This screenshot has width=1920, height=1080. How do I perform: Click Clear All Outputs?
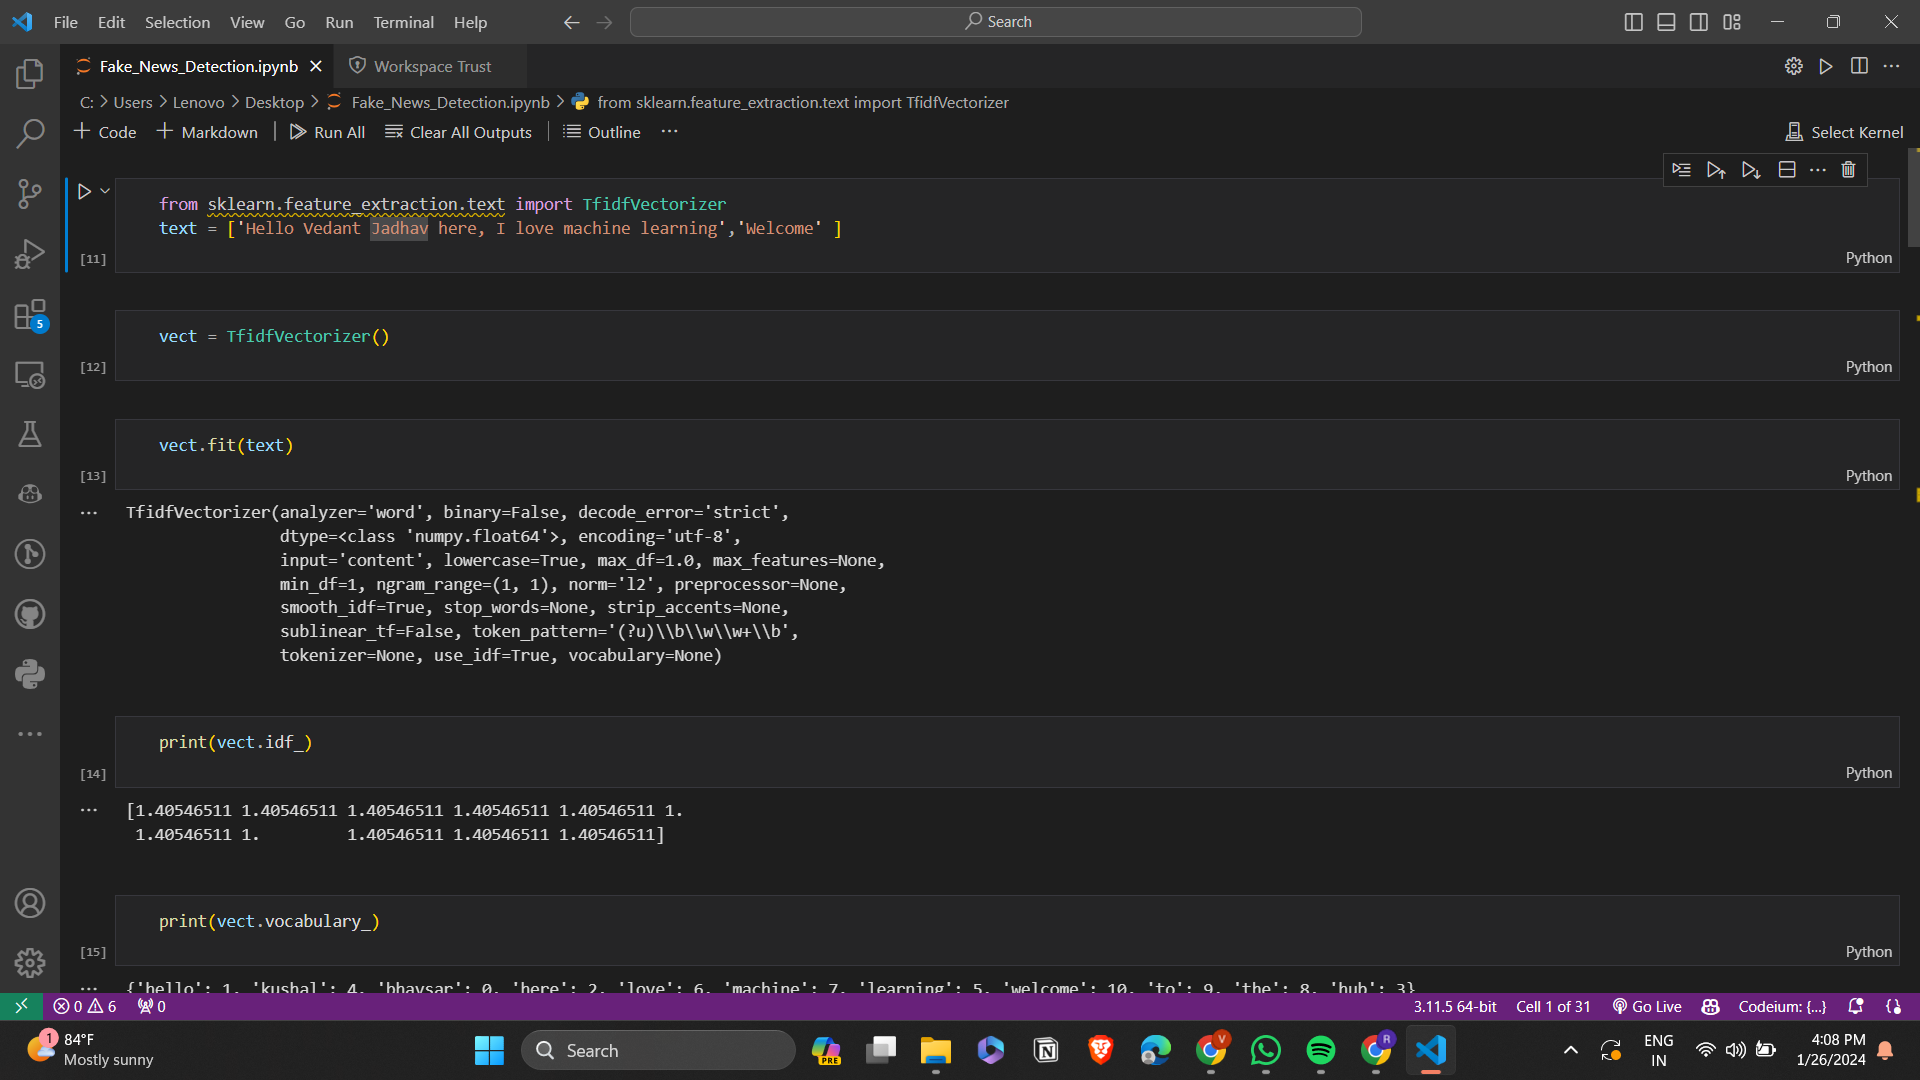pos(458,131)
